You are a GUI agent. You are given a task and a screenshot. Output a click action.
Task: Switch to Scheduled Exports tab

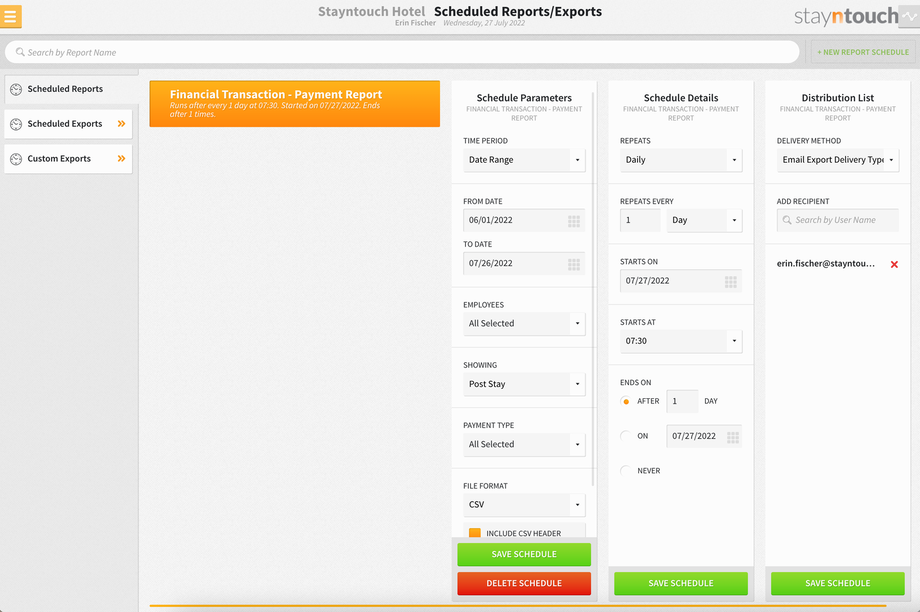point(68,124)
